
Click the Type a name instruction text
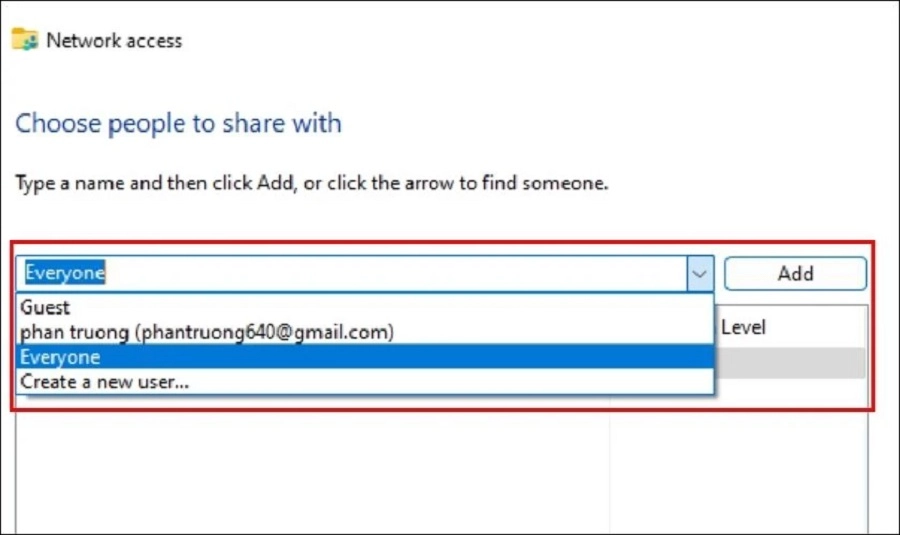[x=312, y=183]
